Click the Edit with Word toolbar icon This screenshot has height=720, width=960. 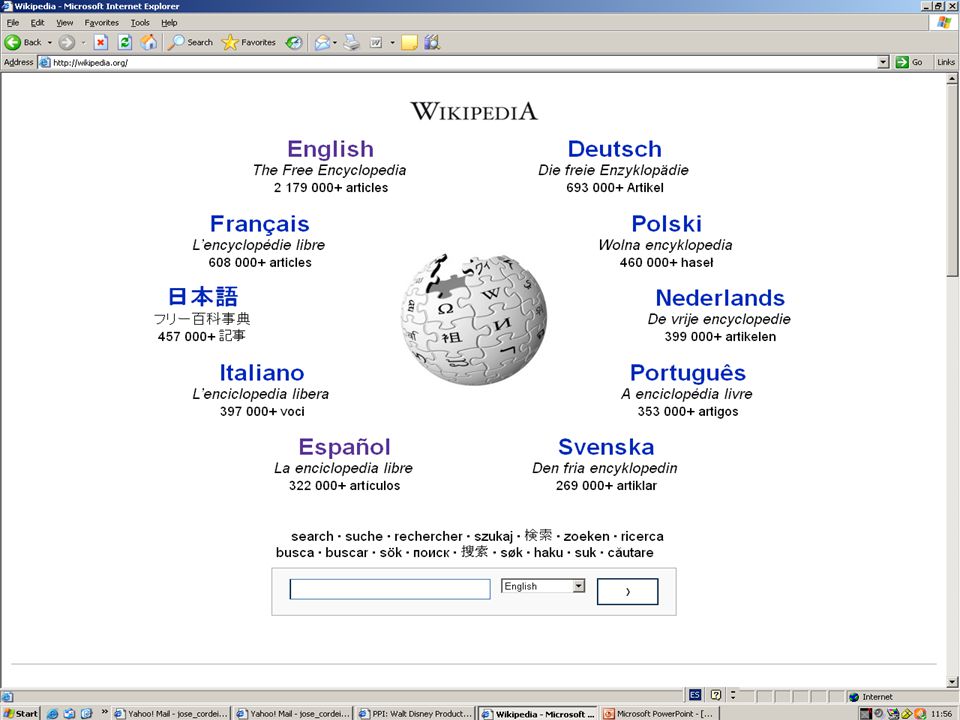[376, 42]
